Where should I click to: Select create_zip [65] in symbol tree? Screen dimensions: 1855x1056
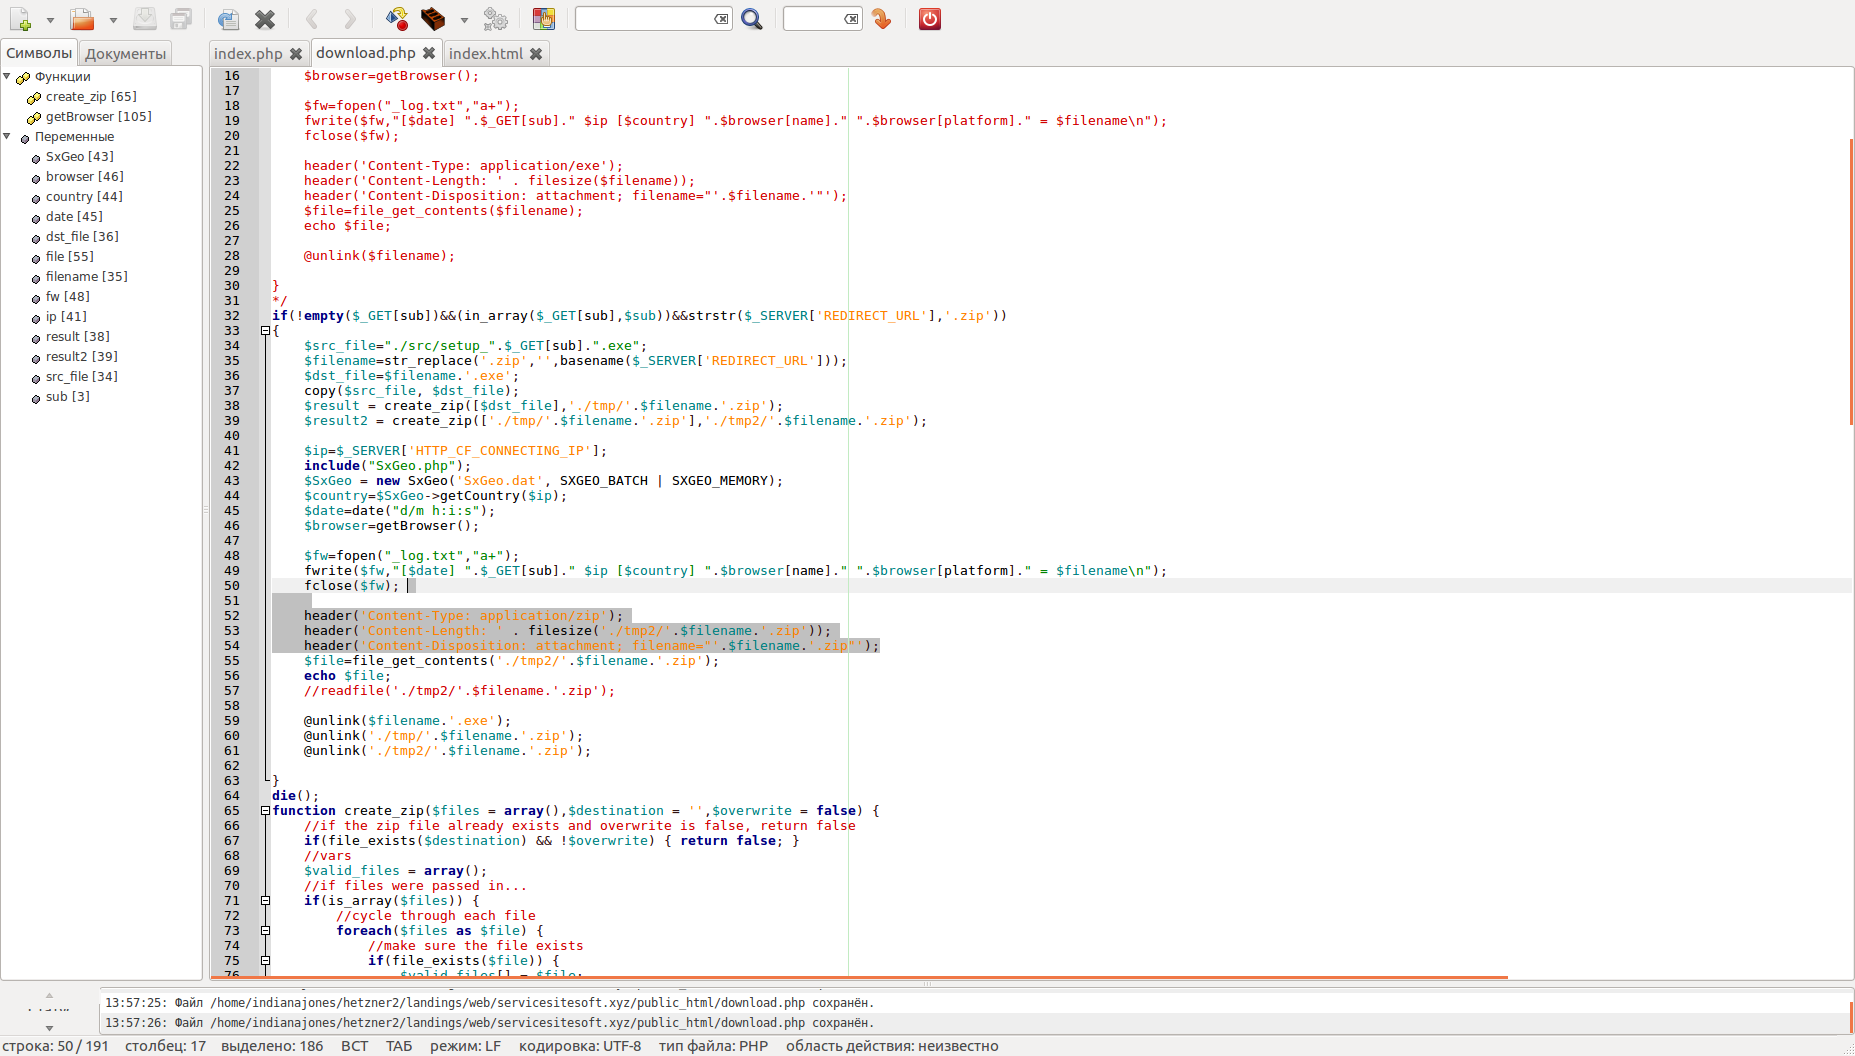[x=91, y=97]
